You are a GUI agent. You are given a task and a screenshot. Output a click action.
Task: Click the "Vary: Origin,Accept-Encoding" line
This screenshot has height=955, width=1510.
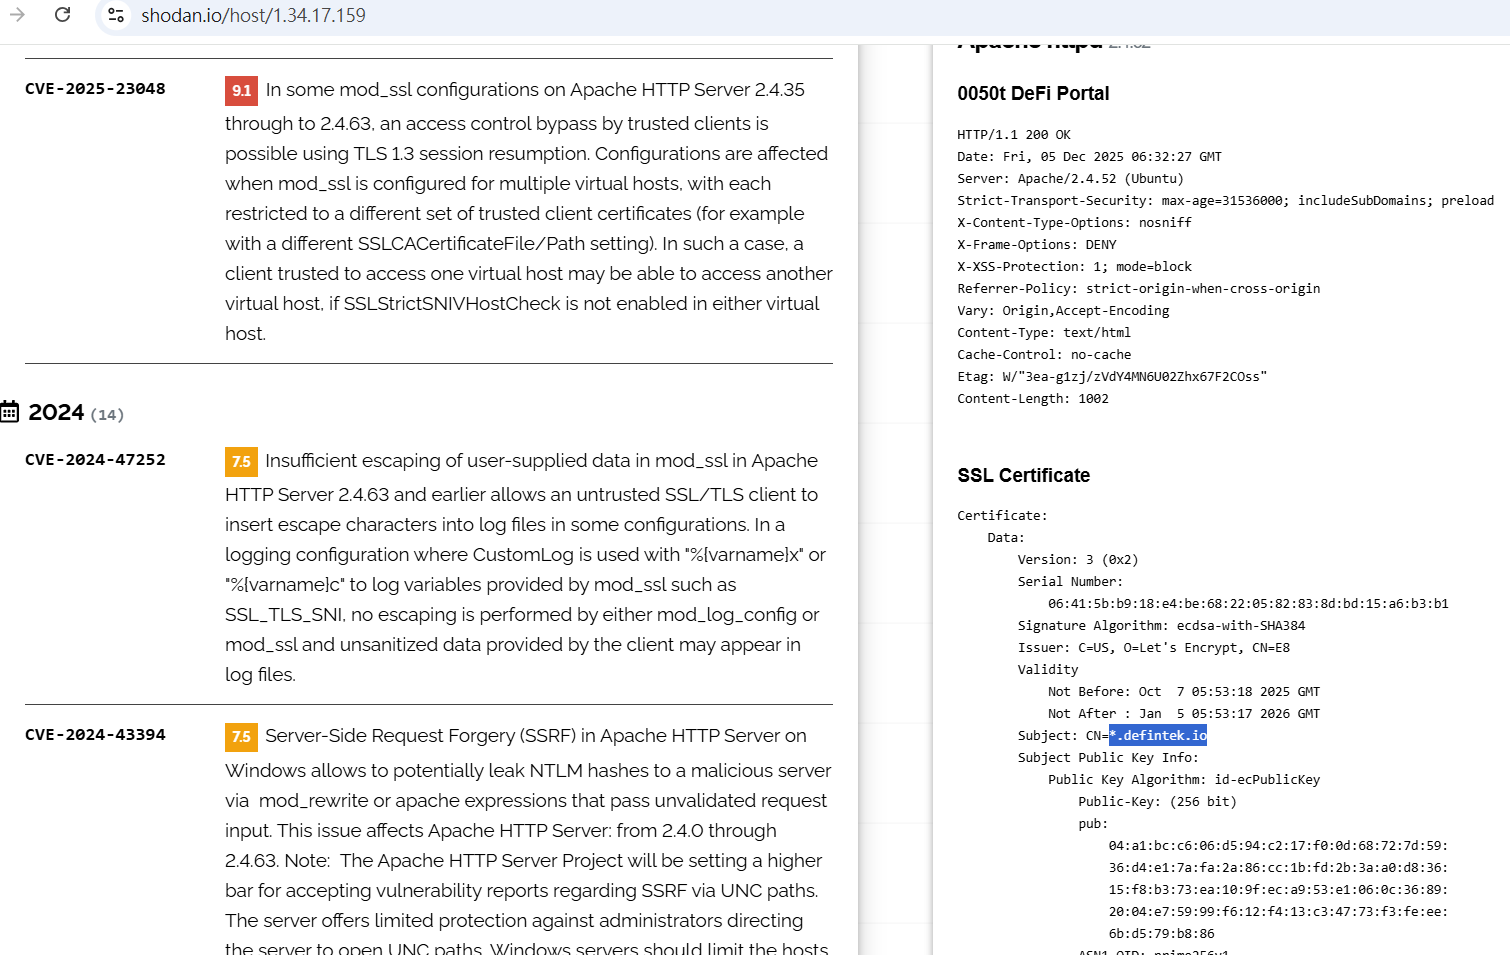(1063, 311)
